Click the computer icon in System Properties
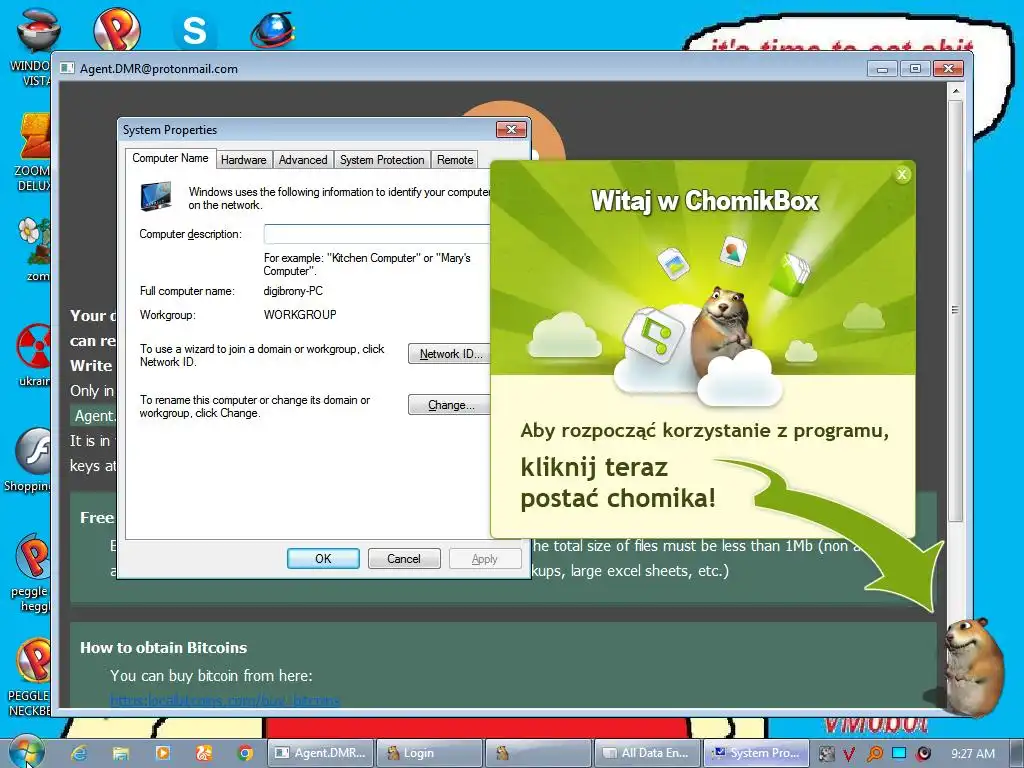The width and height of the screenshot is (1024, 768). pos(156,196)
